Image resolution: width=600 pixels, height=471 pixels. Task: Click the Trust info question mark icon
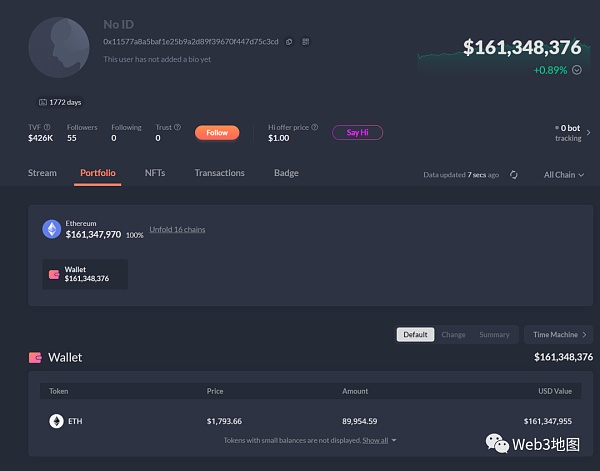[x=178, y=128]
